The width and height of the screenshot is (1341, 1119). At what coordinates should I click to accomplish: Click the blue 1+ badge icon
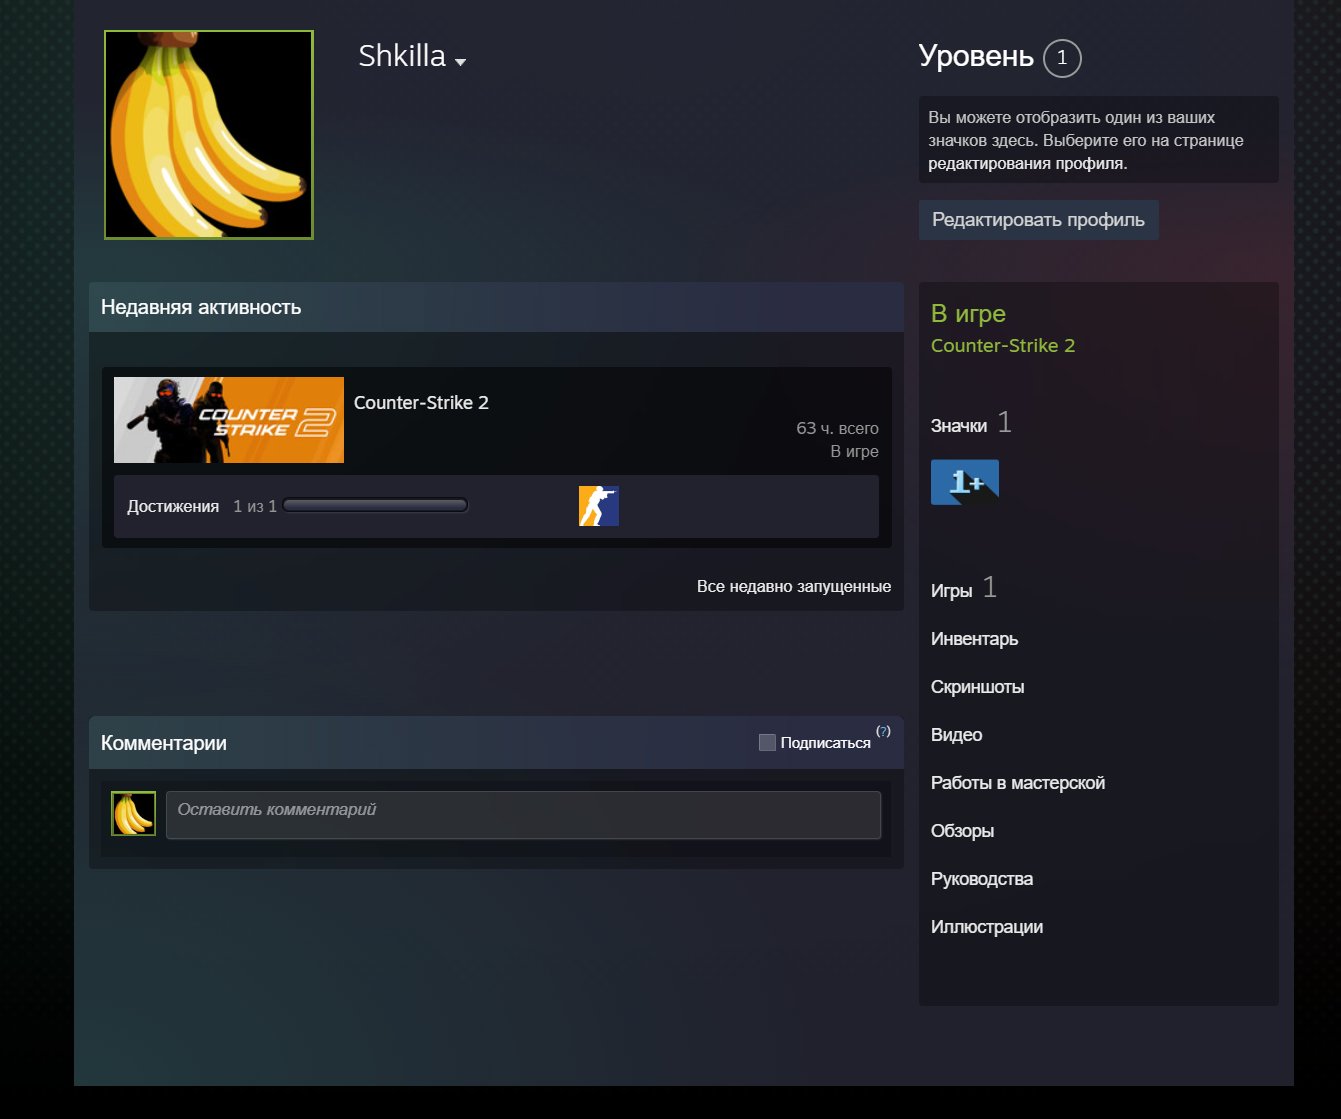pyautogui.click(x=965, y=482)
